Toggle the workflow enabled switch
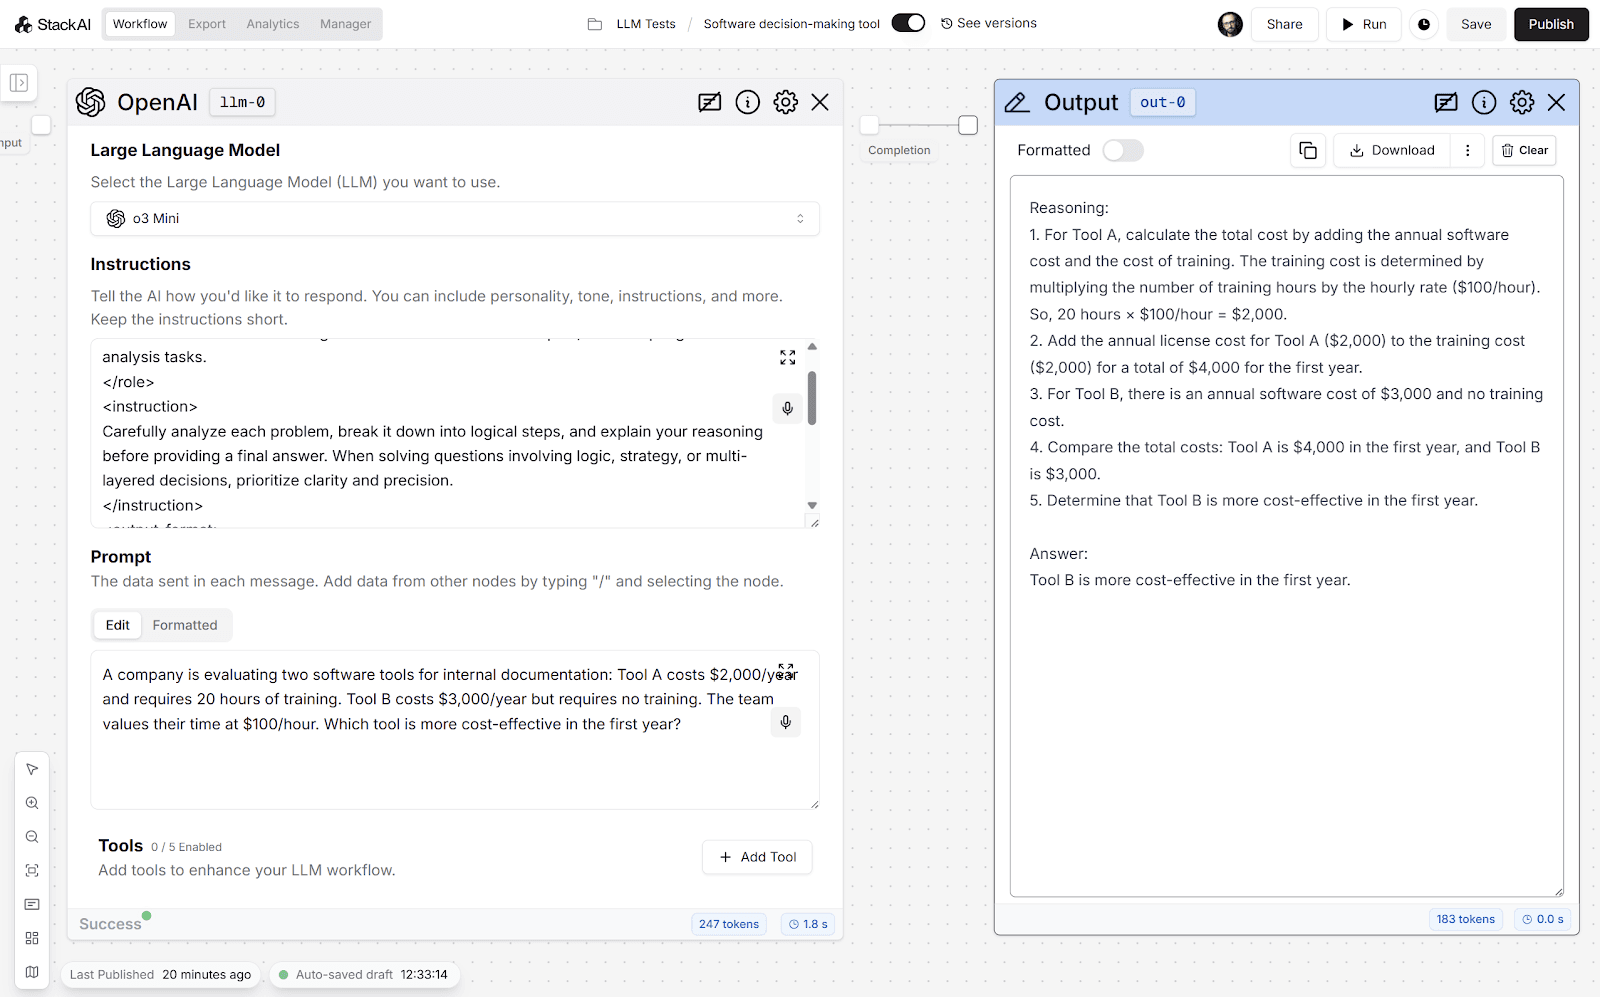Image resolution: width=1600 pixels, height=997 pixels. coord(908,23)
